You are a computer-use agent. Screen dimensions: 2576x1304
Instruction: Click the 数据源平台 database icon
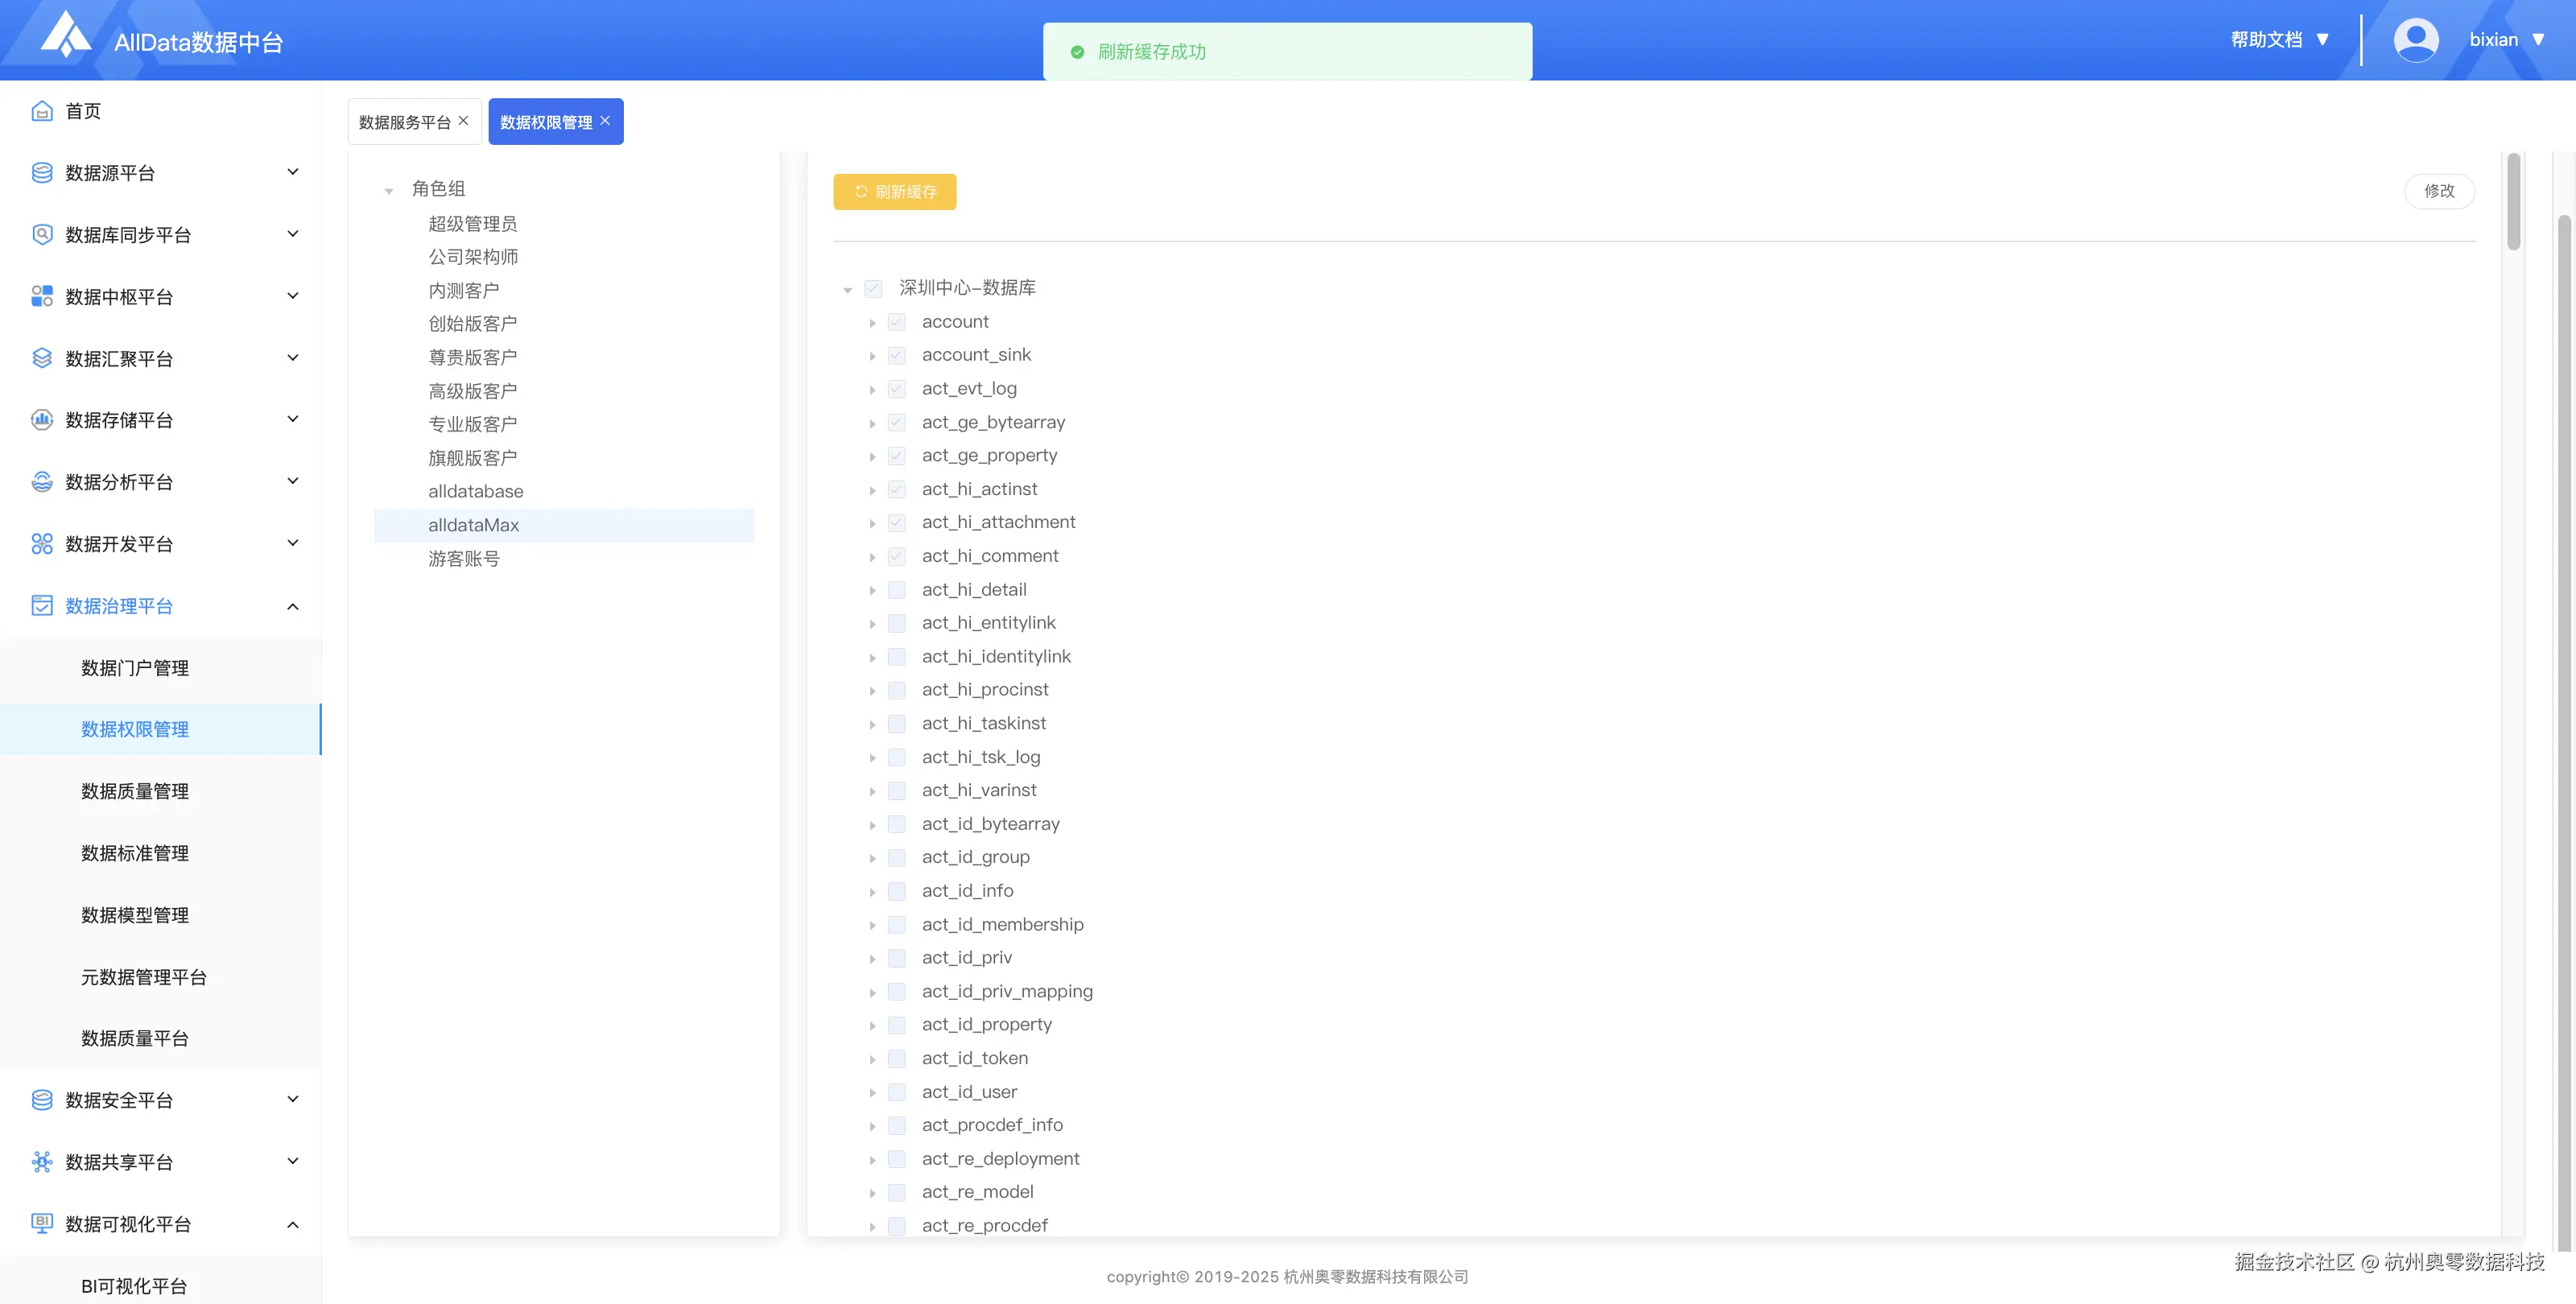point(42,173)
